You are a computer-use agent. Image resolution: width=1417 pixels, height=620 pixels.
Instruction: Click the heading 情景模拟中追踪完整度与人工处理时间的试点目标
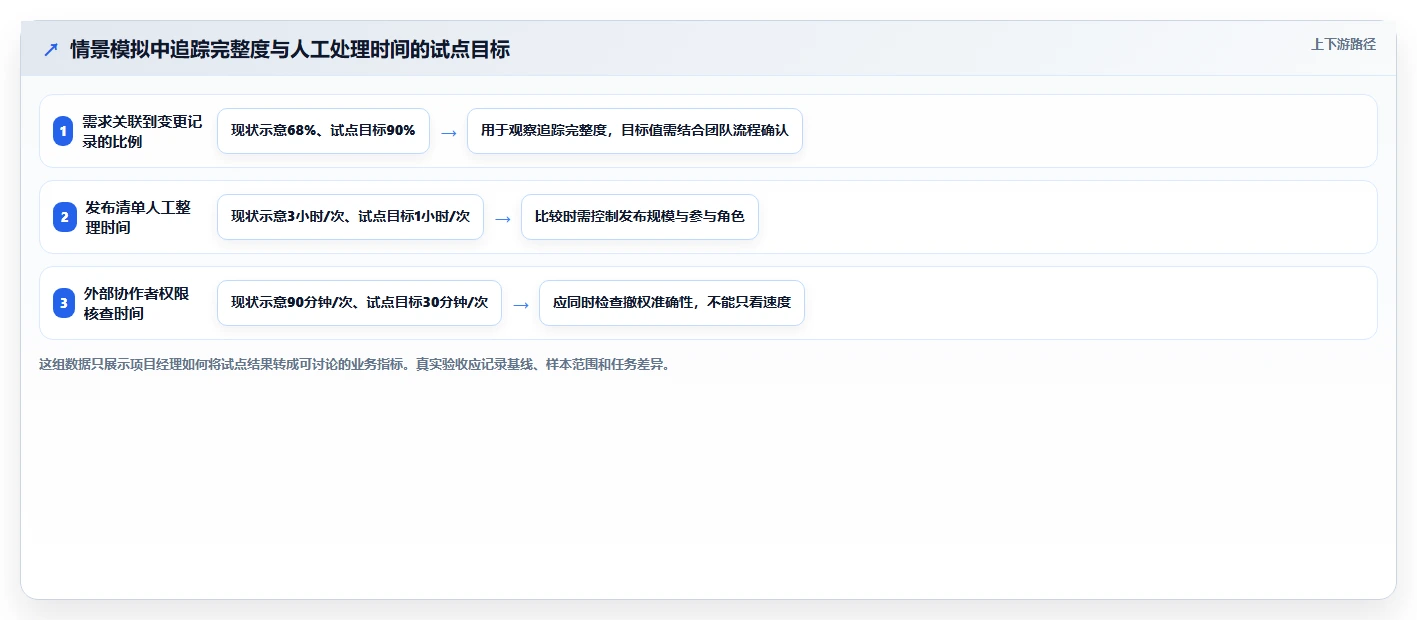click(x=290, y=49)
